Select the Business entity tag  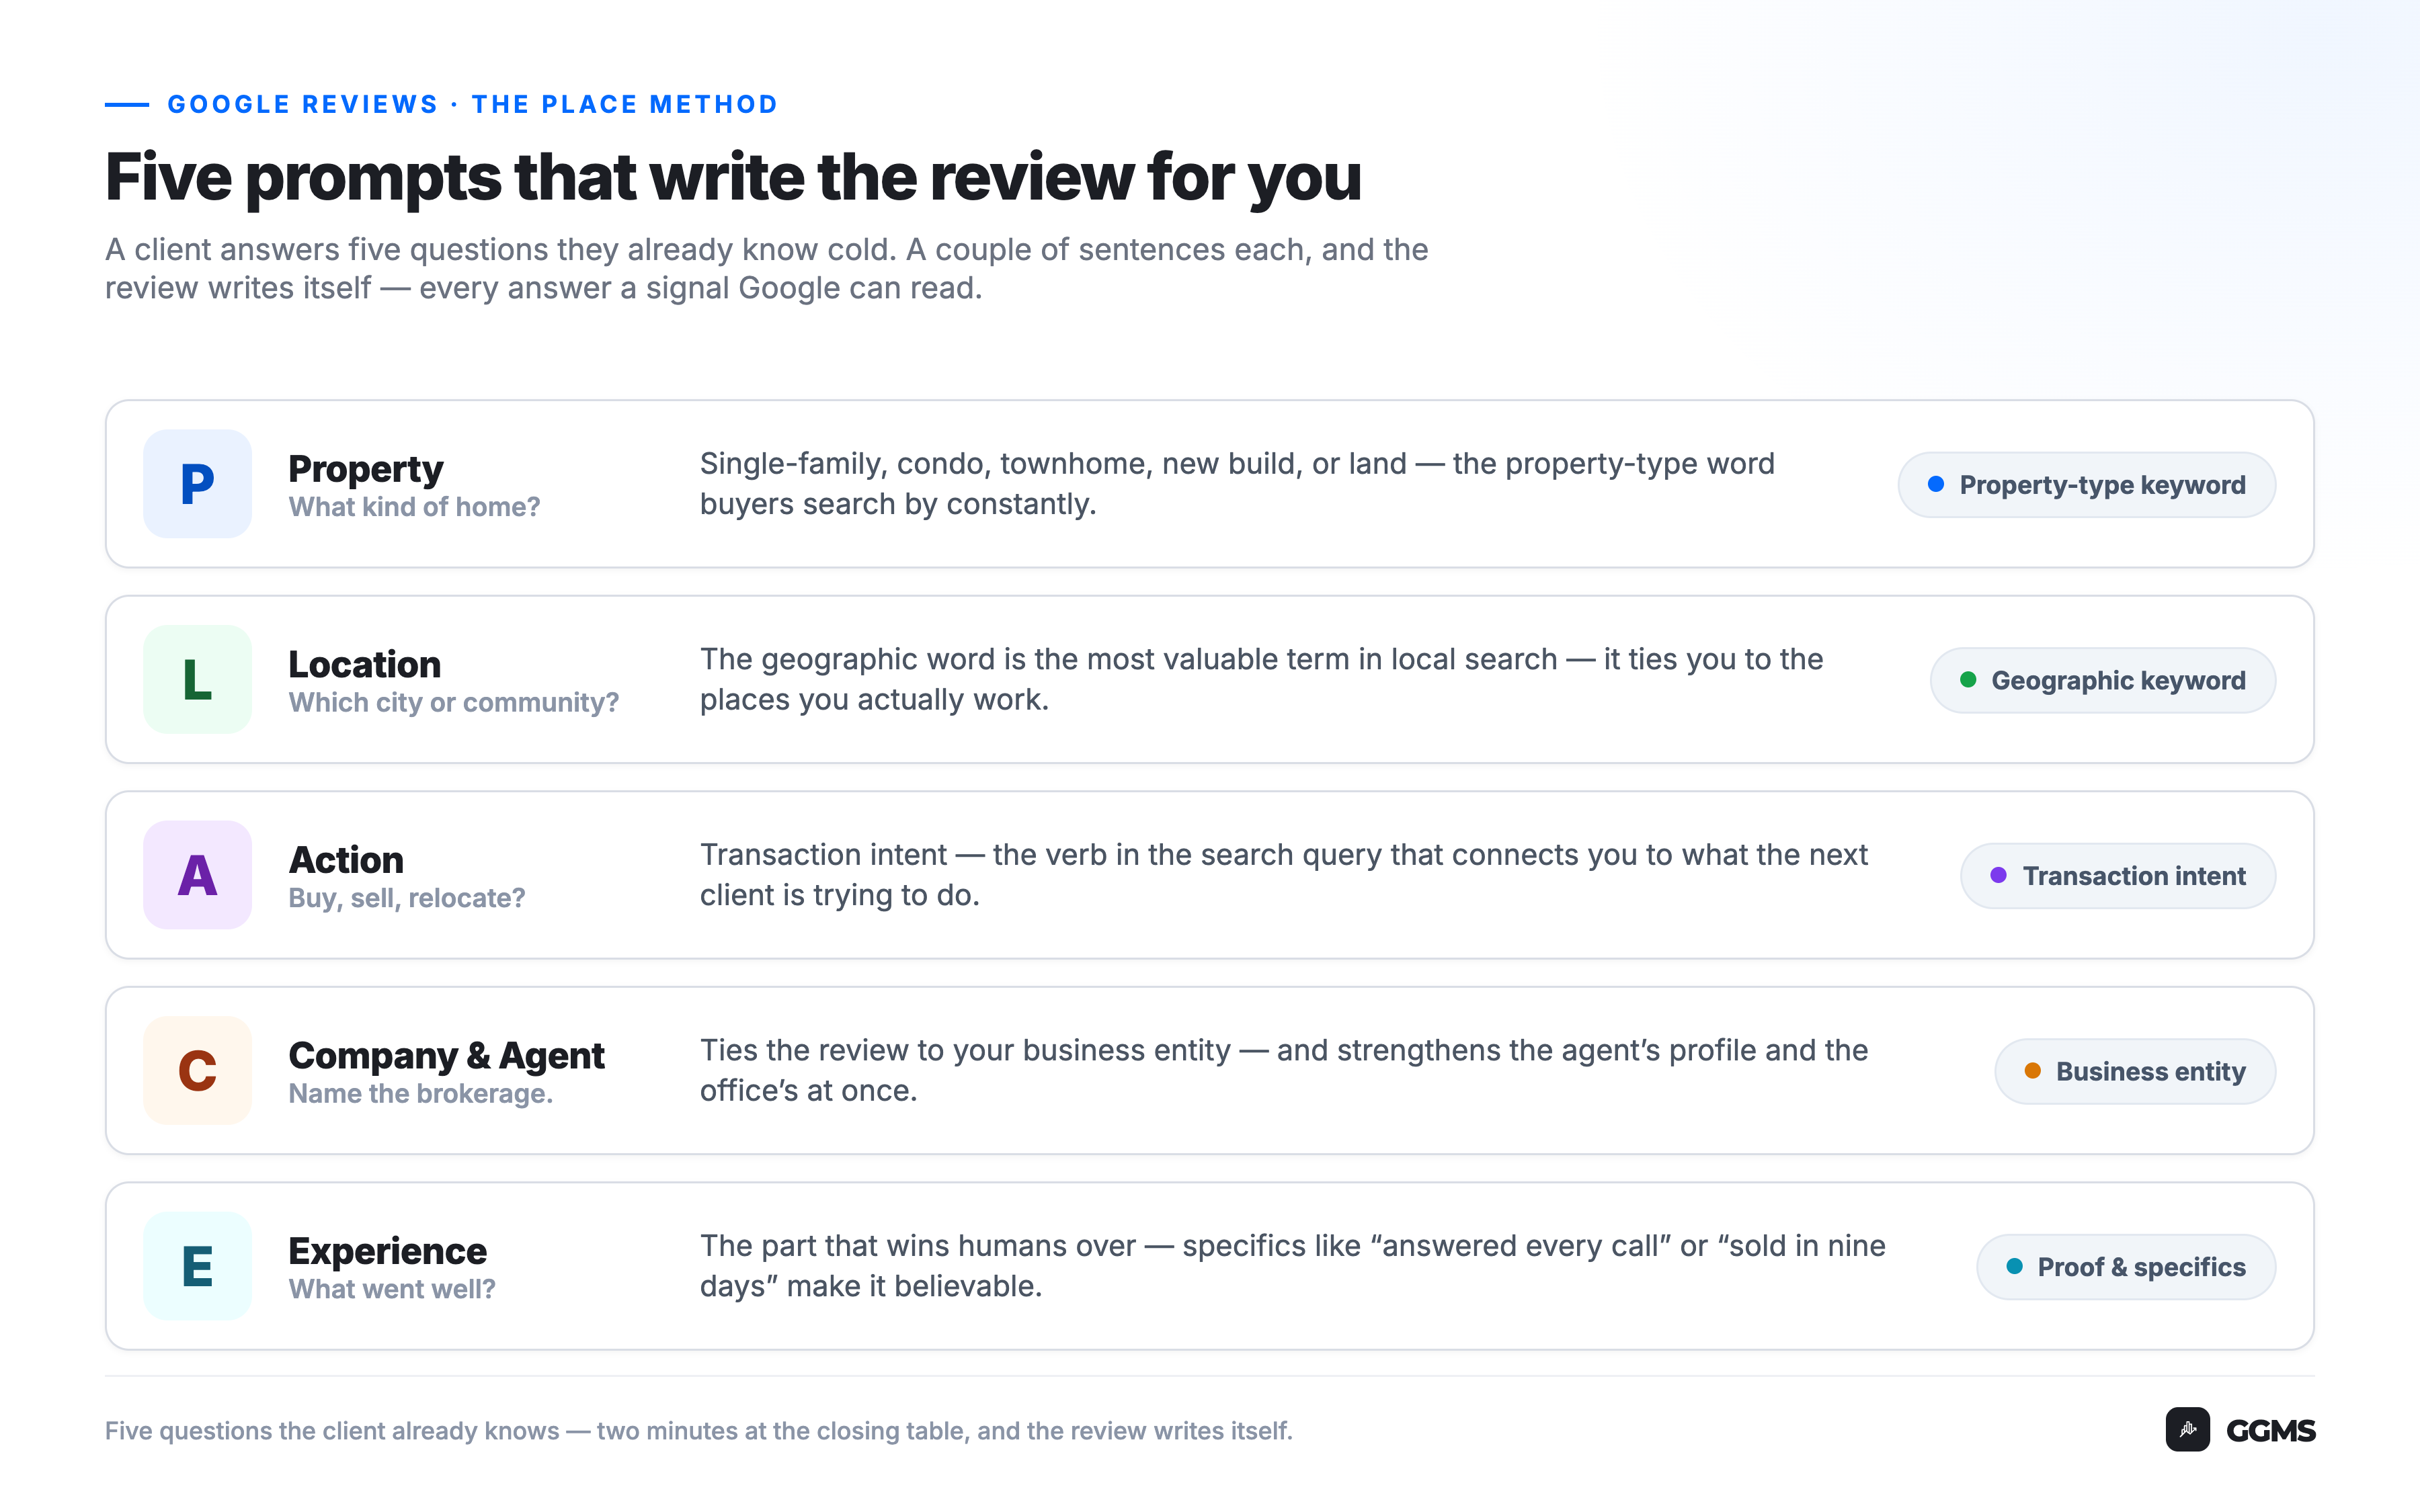2135,1071
